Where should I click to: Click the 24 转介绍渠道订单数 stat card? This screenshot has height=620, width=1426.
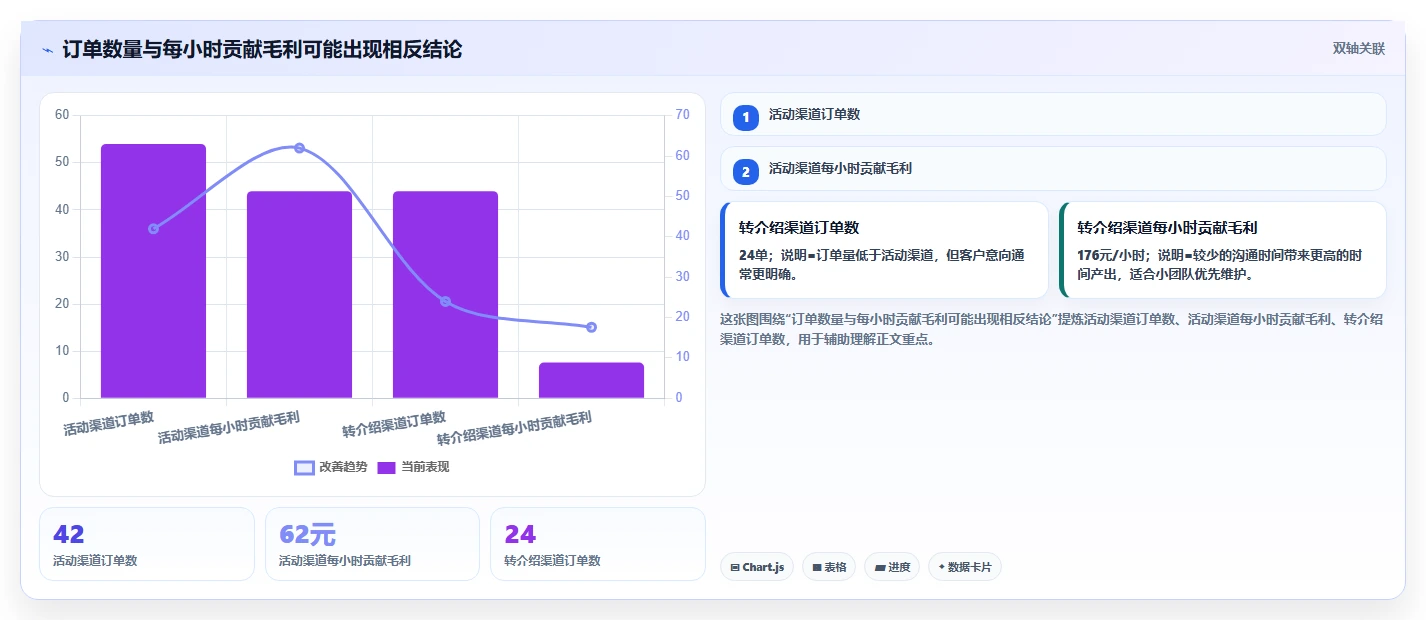pos(598,544)
